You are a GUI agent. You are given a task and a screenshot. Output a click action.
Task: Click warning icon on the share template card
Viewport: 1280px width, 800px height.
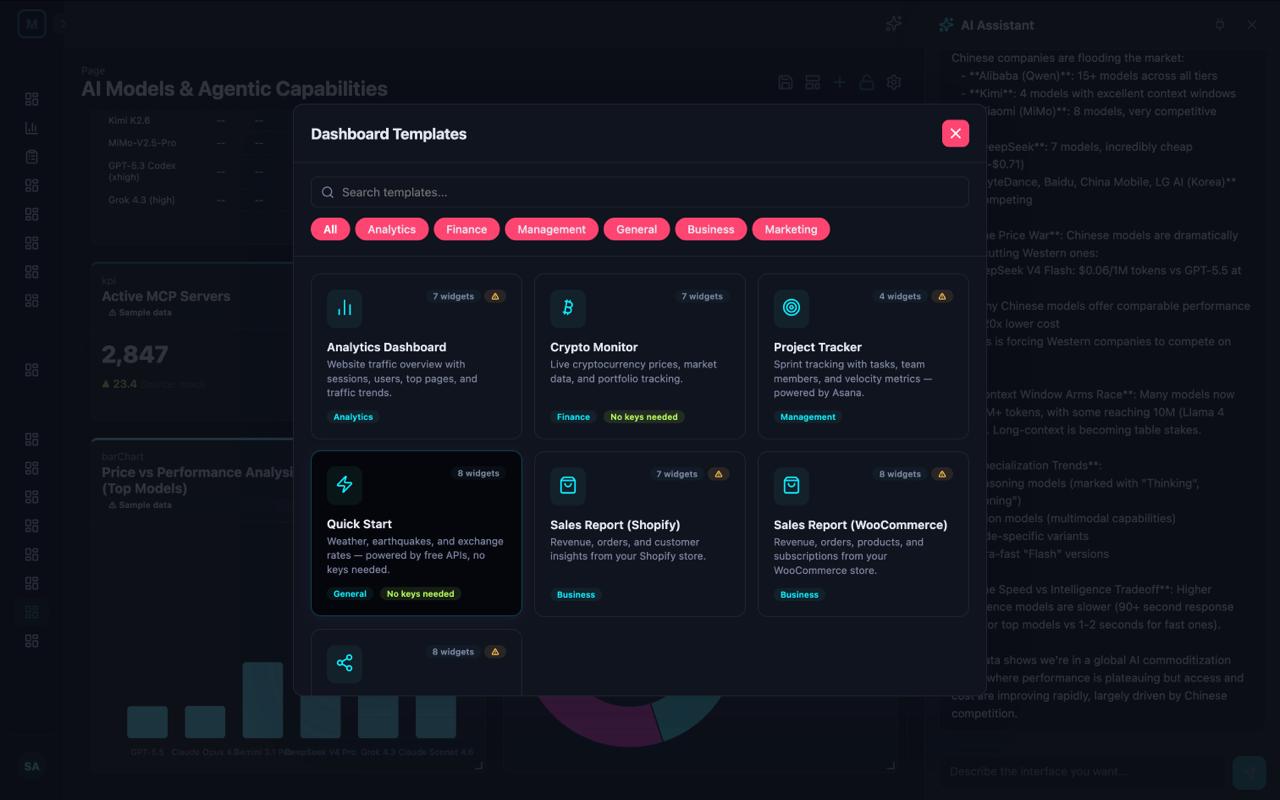click(x=495, y=651)
